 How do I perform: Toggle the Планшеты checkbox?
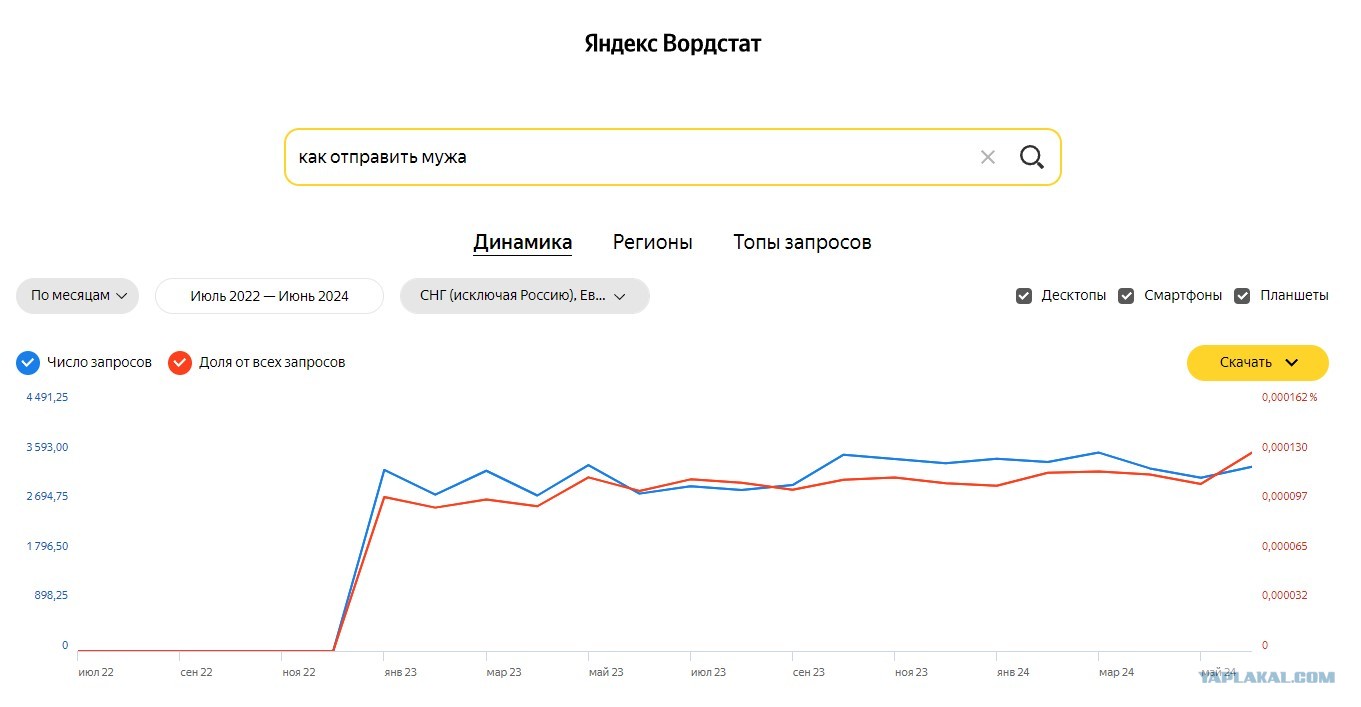[1243, 296]
